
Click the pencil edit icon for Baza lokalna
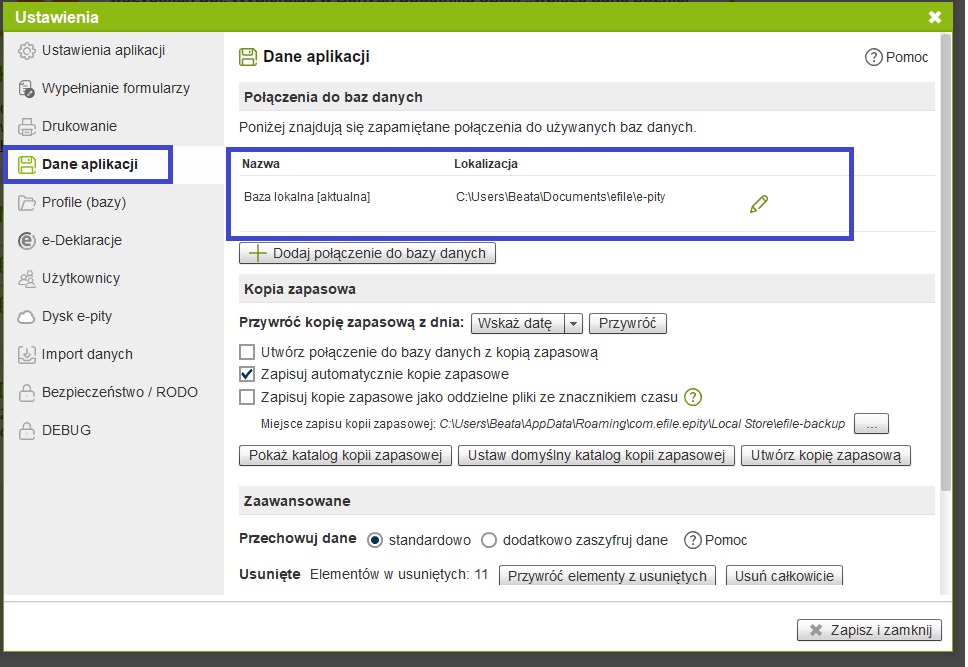point(759,204)
